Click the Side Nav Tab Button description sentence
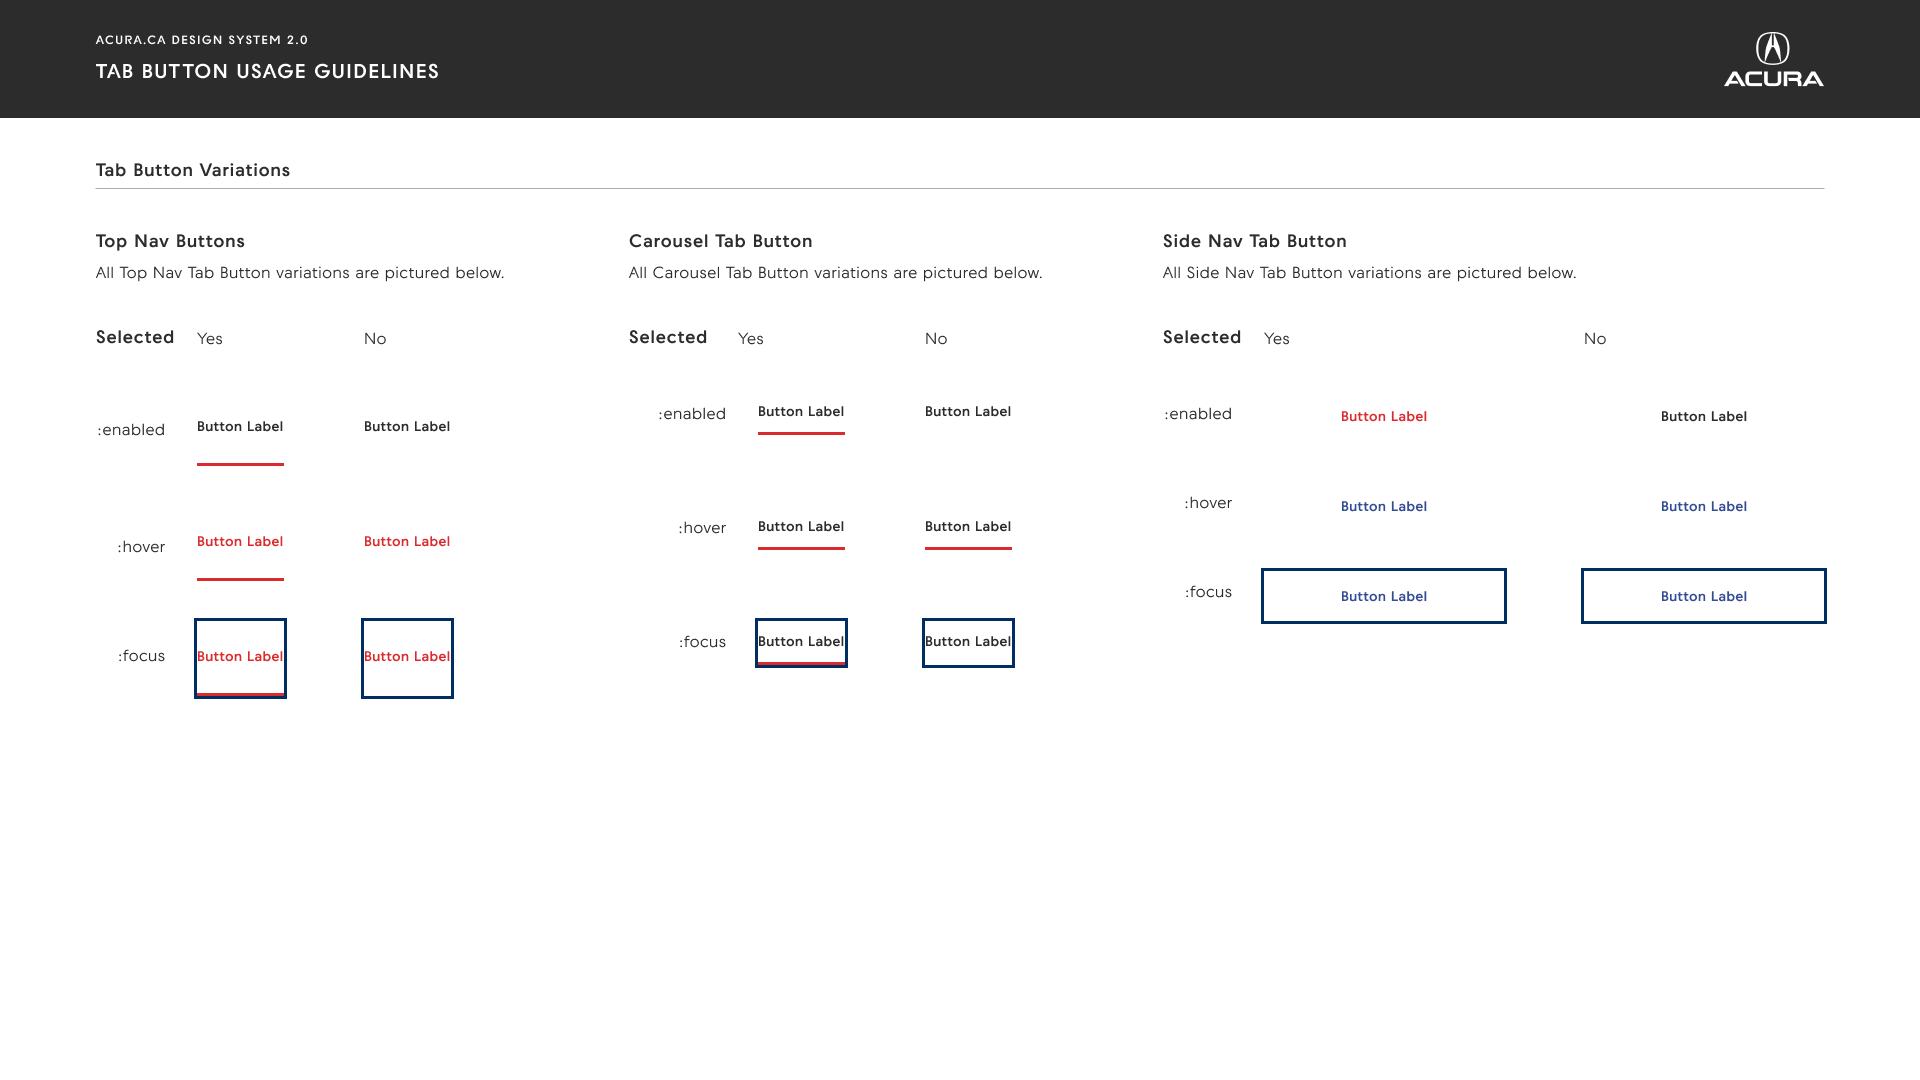 click(1369, 273)
